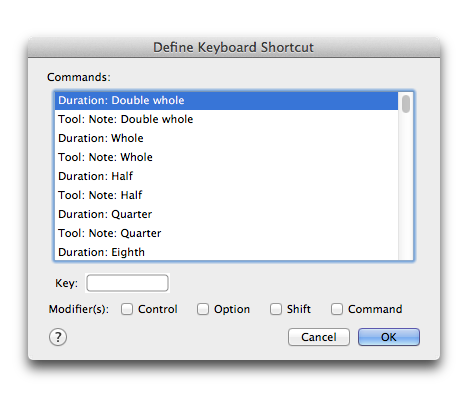Check the Command modifier checkbox
Screen dimensions: 468x396
point(337,309)
